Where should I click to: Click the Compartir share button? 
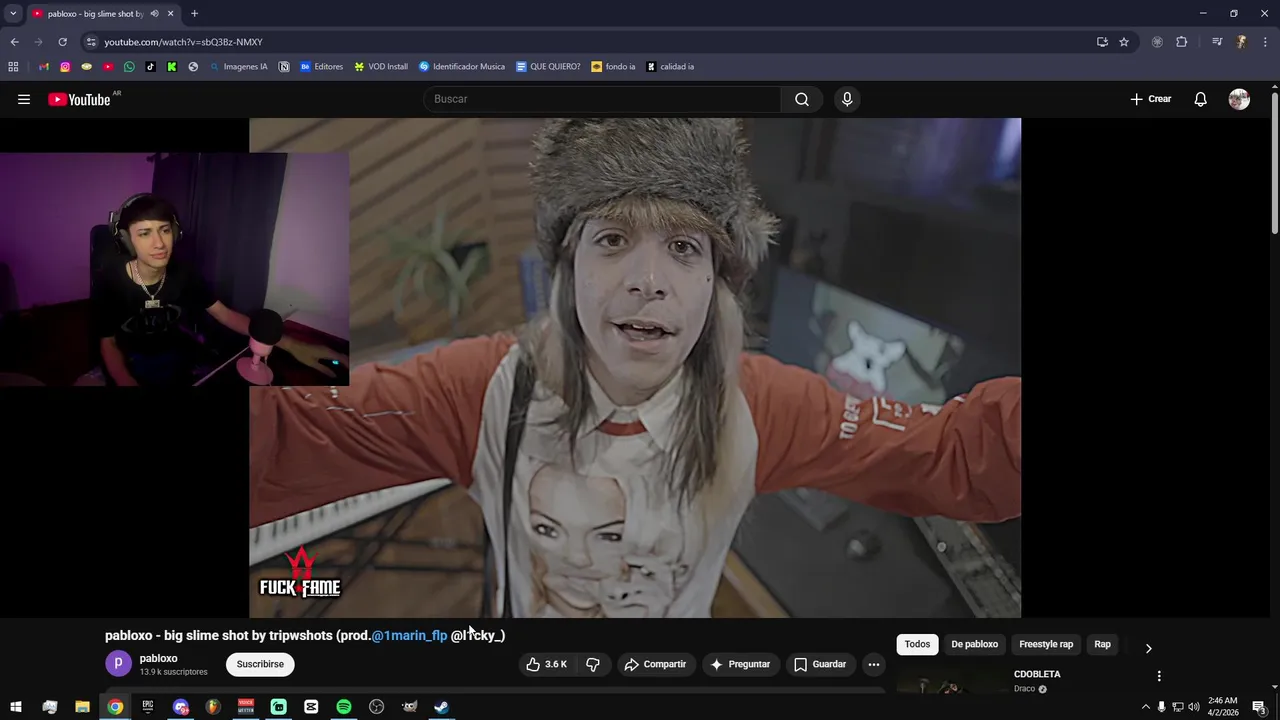coord(655,664)
